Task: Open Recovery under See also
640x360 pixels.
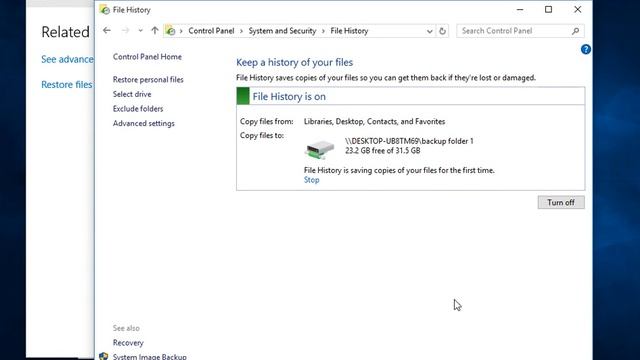Action: click(x=128, y=343)
